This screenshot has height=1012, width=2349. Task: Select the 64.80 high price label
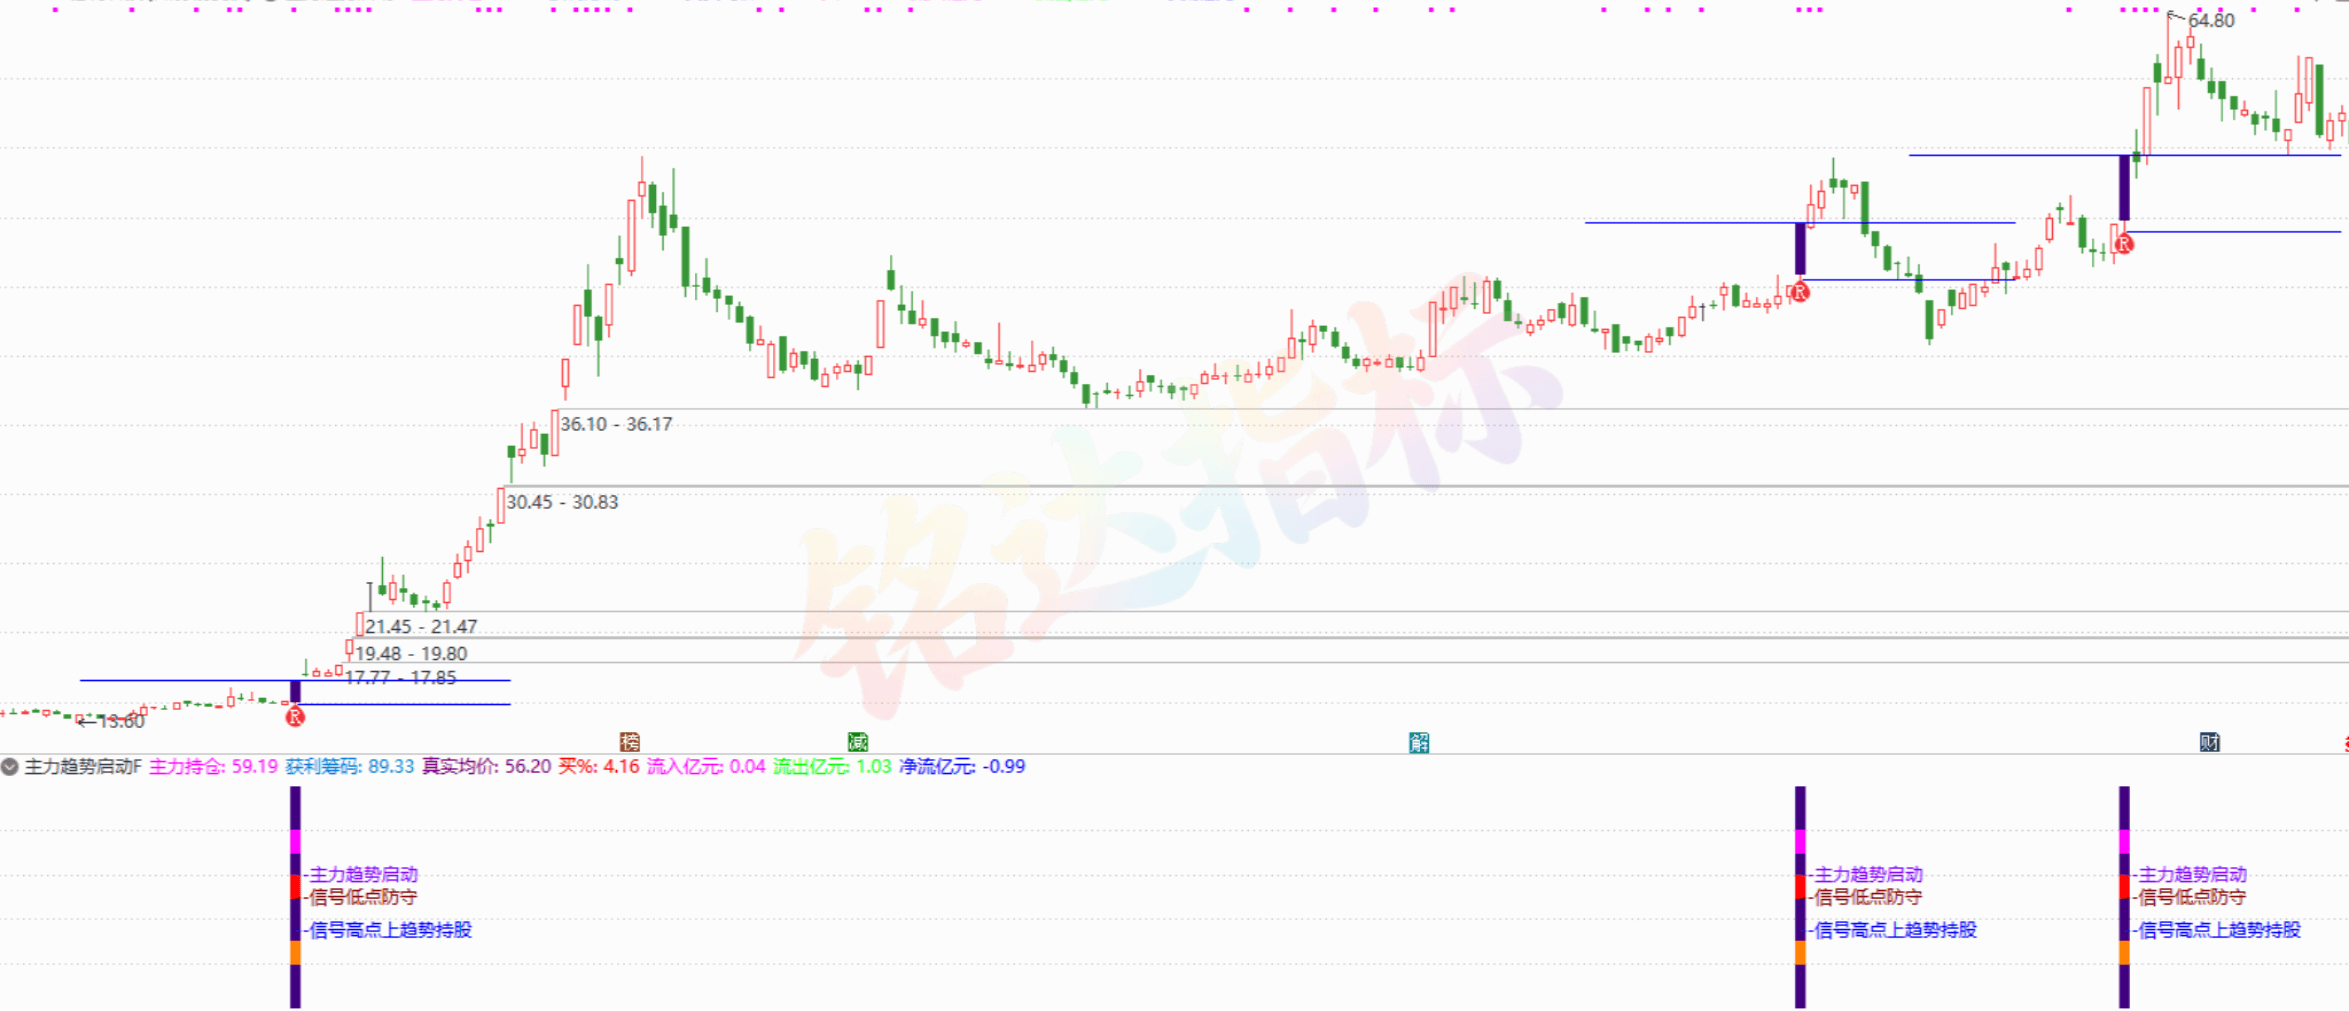pyautogui.click(x=2211, y=21)
